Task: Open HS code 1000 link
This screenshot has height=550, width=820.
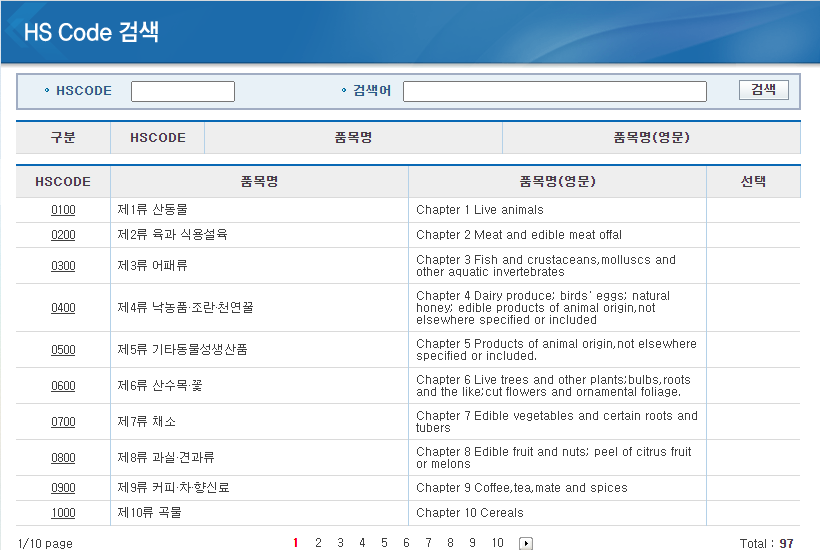Action: click(x=63, y=513)
